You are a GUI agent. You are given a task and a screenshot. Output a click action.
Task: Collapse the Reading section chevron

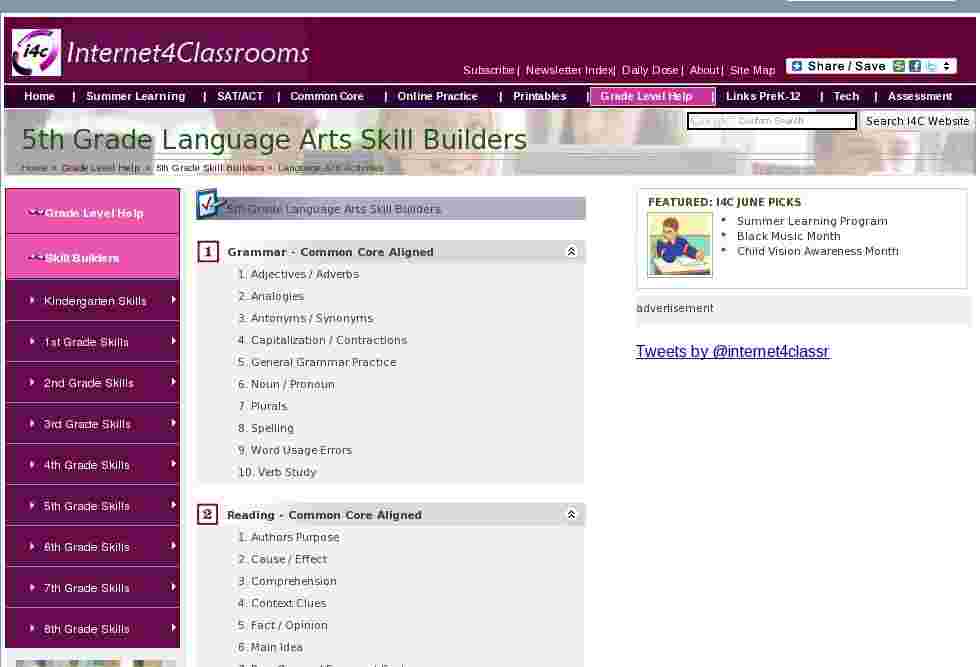(x=571, y=514)
